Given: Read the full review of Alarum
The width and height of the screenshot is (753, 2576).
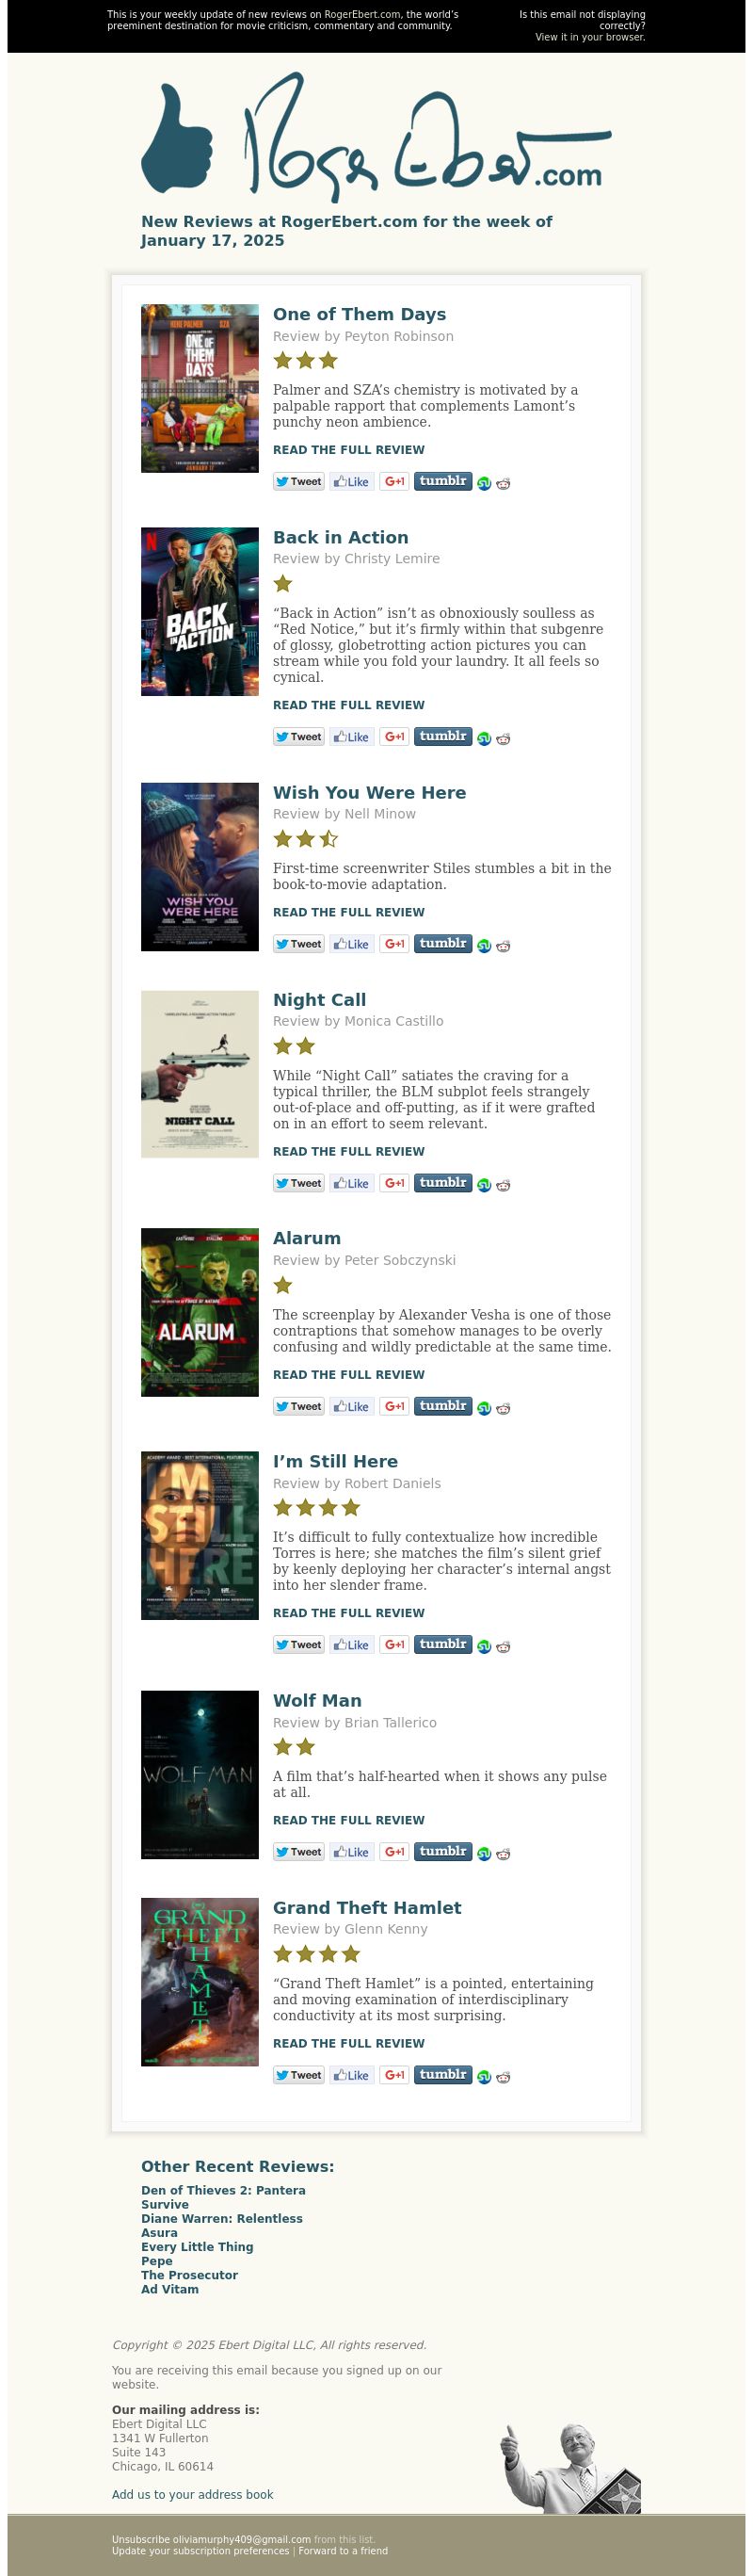Looking at the screenshot, I should pyautogui.click(x=348, y=1374).
